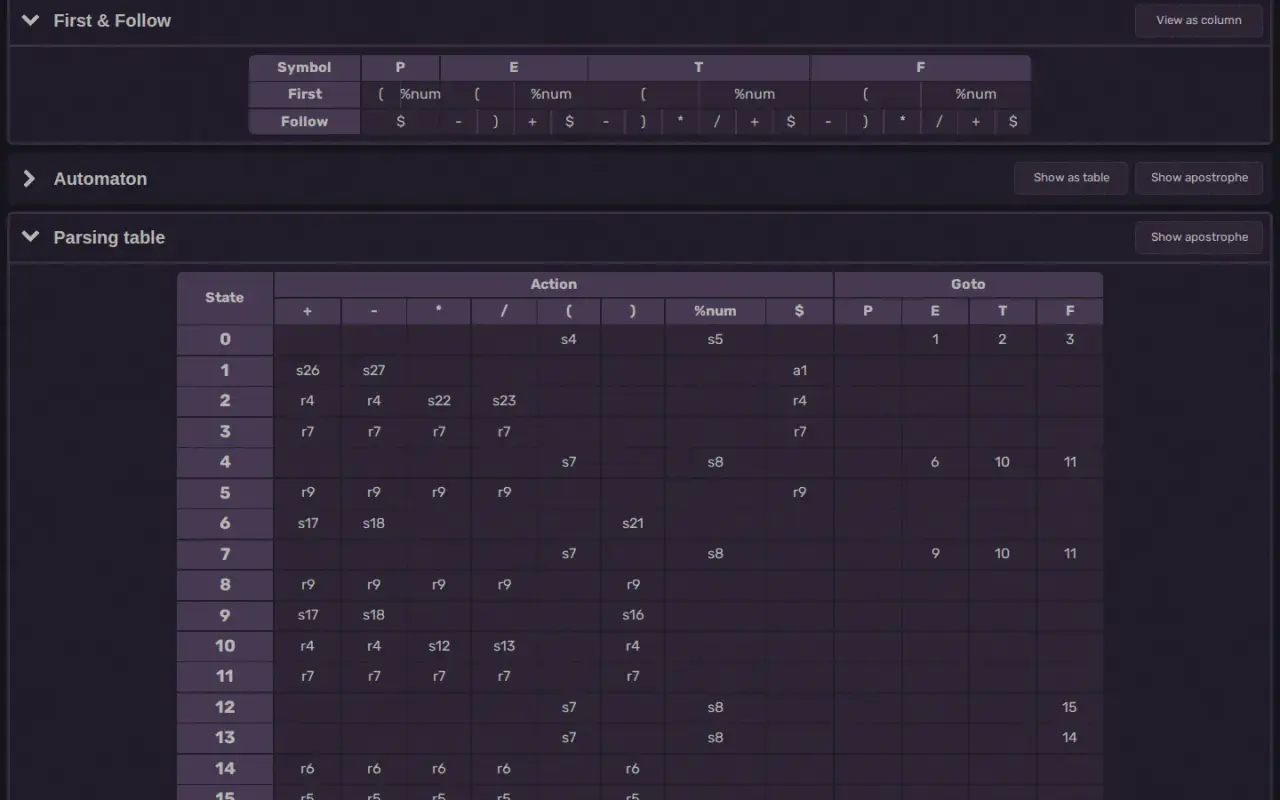Click the State column header
This screenshot has width=1280, height=800.
(225, 298)
